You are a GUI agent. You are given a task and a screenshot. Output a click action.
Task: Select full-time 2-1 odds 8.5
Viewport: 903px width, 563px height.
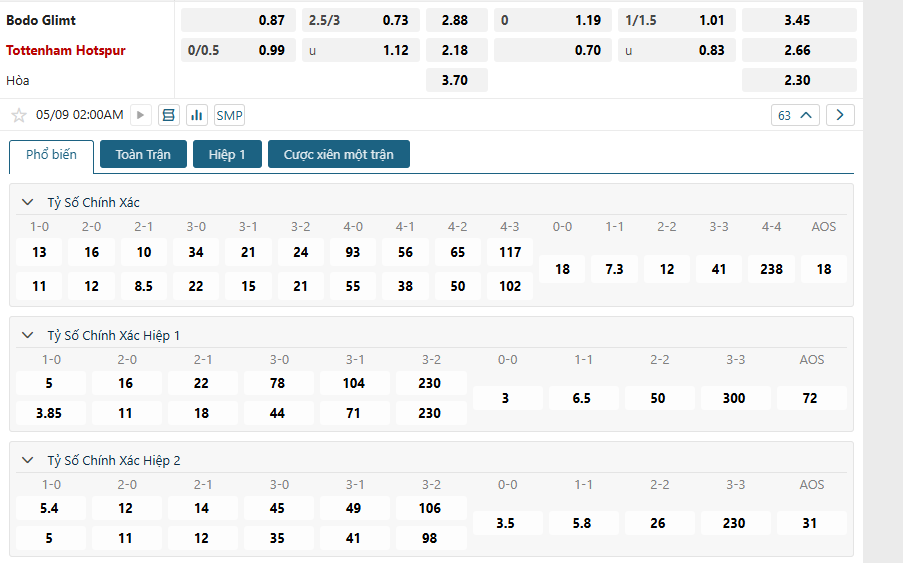[143, 286]
